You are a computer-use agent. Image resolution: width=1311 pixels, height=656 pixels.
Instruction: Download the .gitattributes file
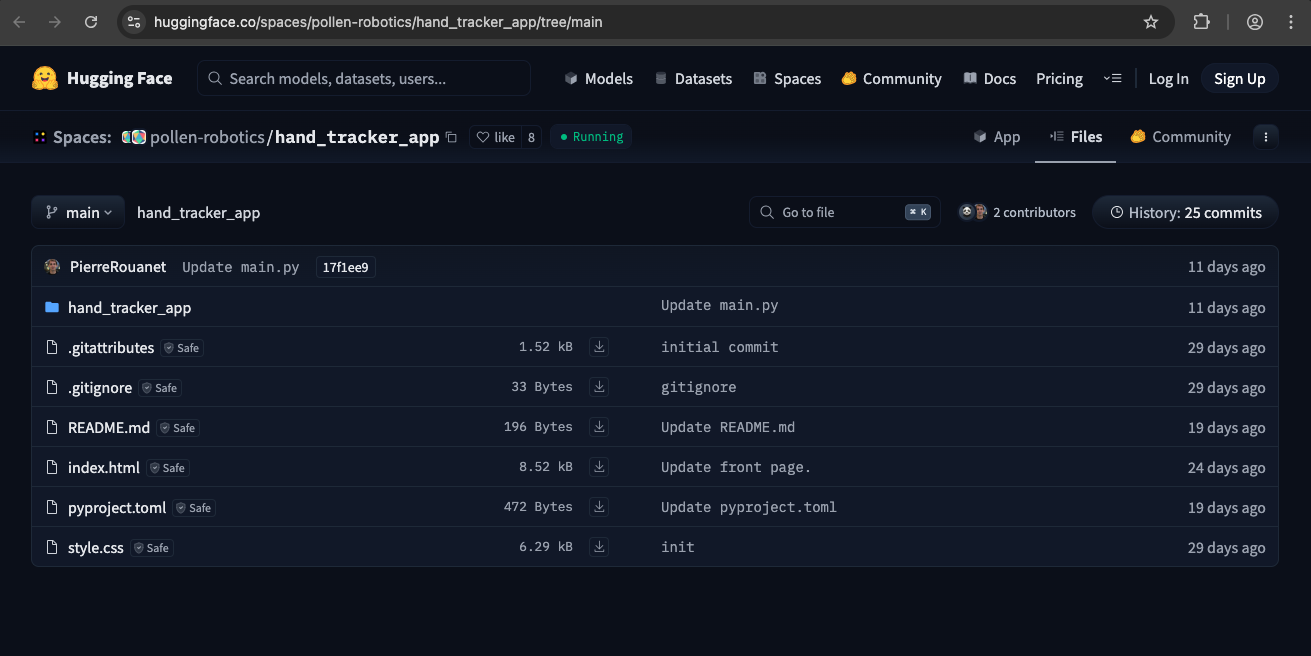tap(599, 347)
